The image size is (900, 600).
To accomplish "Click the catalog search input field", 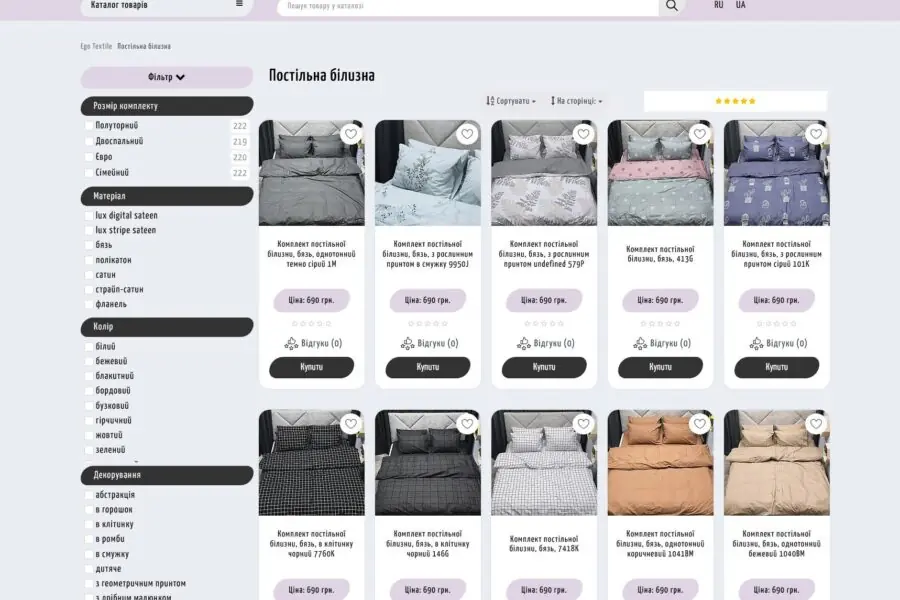I will [467, 6].
